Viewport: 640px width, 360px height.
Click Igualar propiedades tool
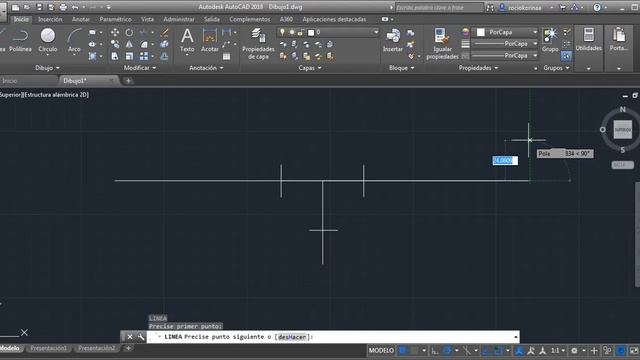(x=442, y=44)
